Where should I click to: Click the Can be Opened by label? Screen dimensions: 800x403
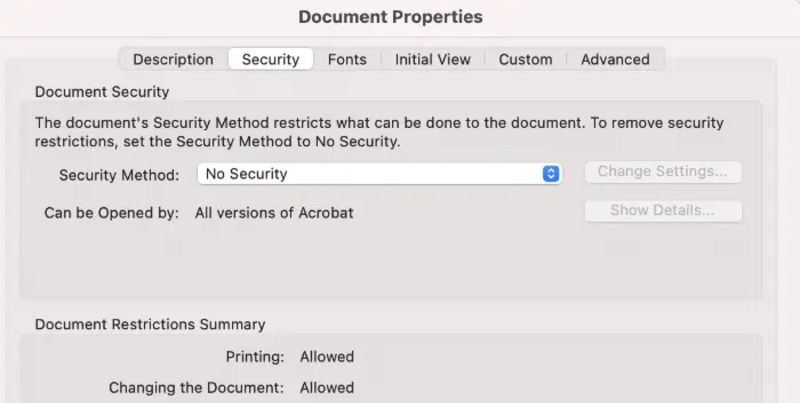111,213
